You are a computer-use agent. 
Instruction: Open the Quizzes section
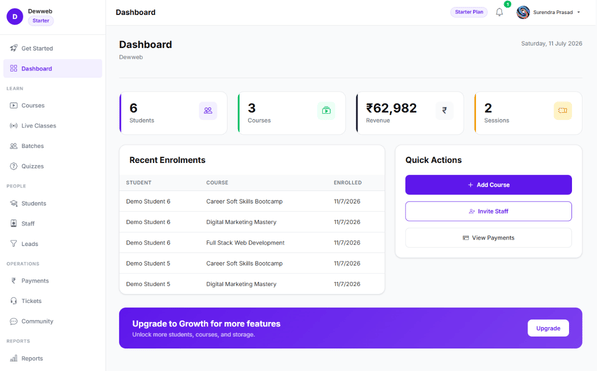click(x=53, y=166)
